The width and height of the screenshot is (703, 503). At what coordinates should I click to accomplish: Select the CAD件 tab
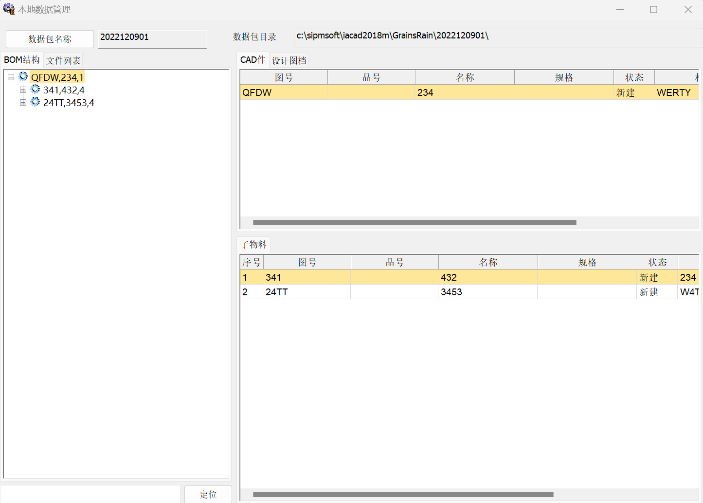click(x=253, y=61)
